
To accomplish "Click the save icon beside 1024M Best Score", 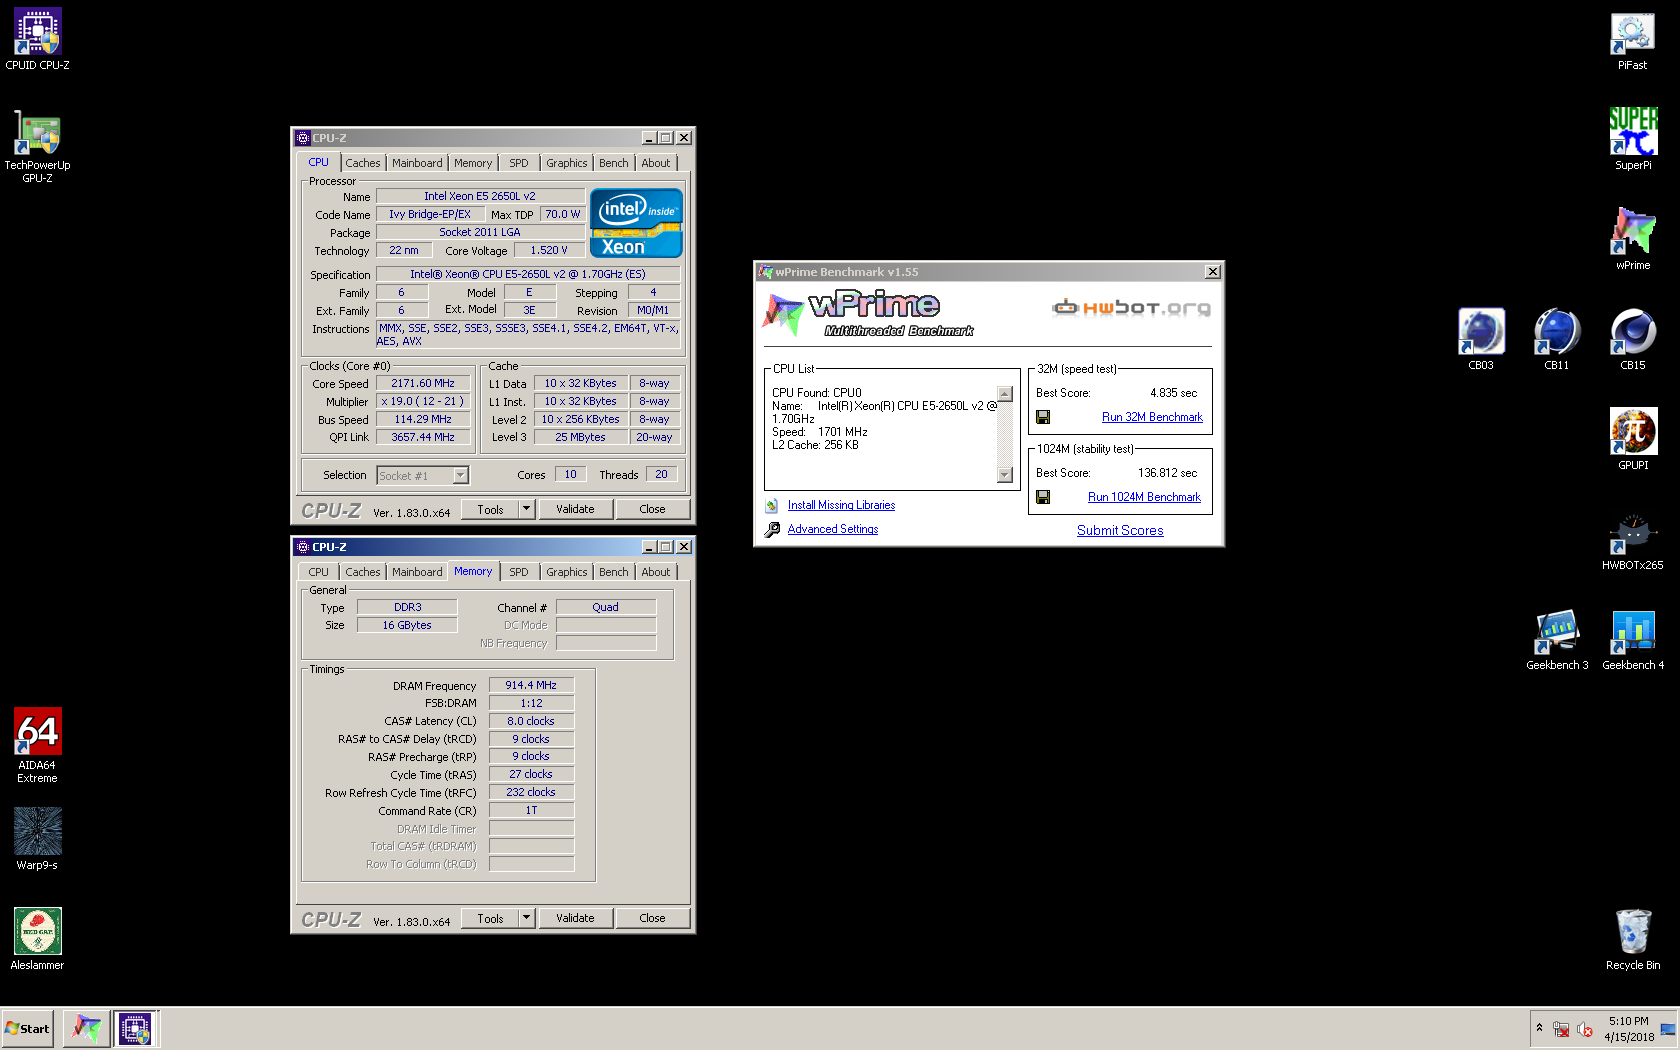I will (1043, 497).
